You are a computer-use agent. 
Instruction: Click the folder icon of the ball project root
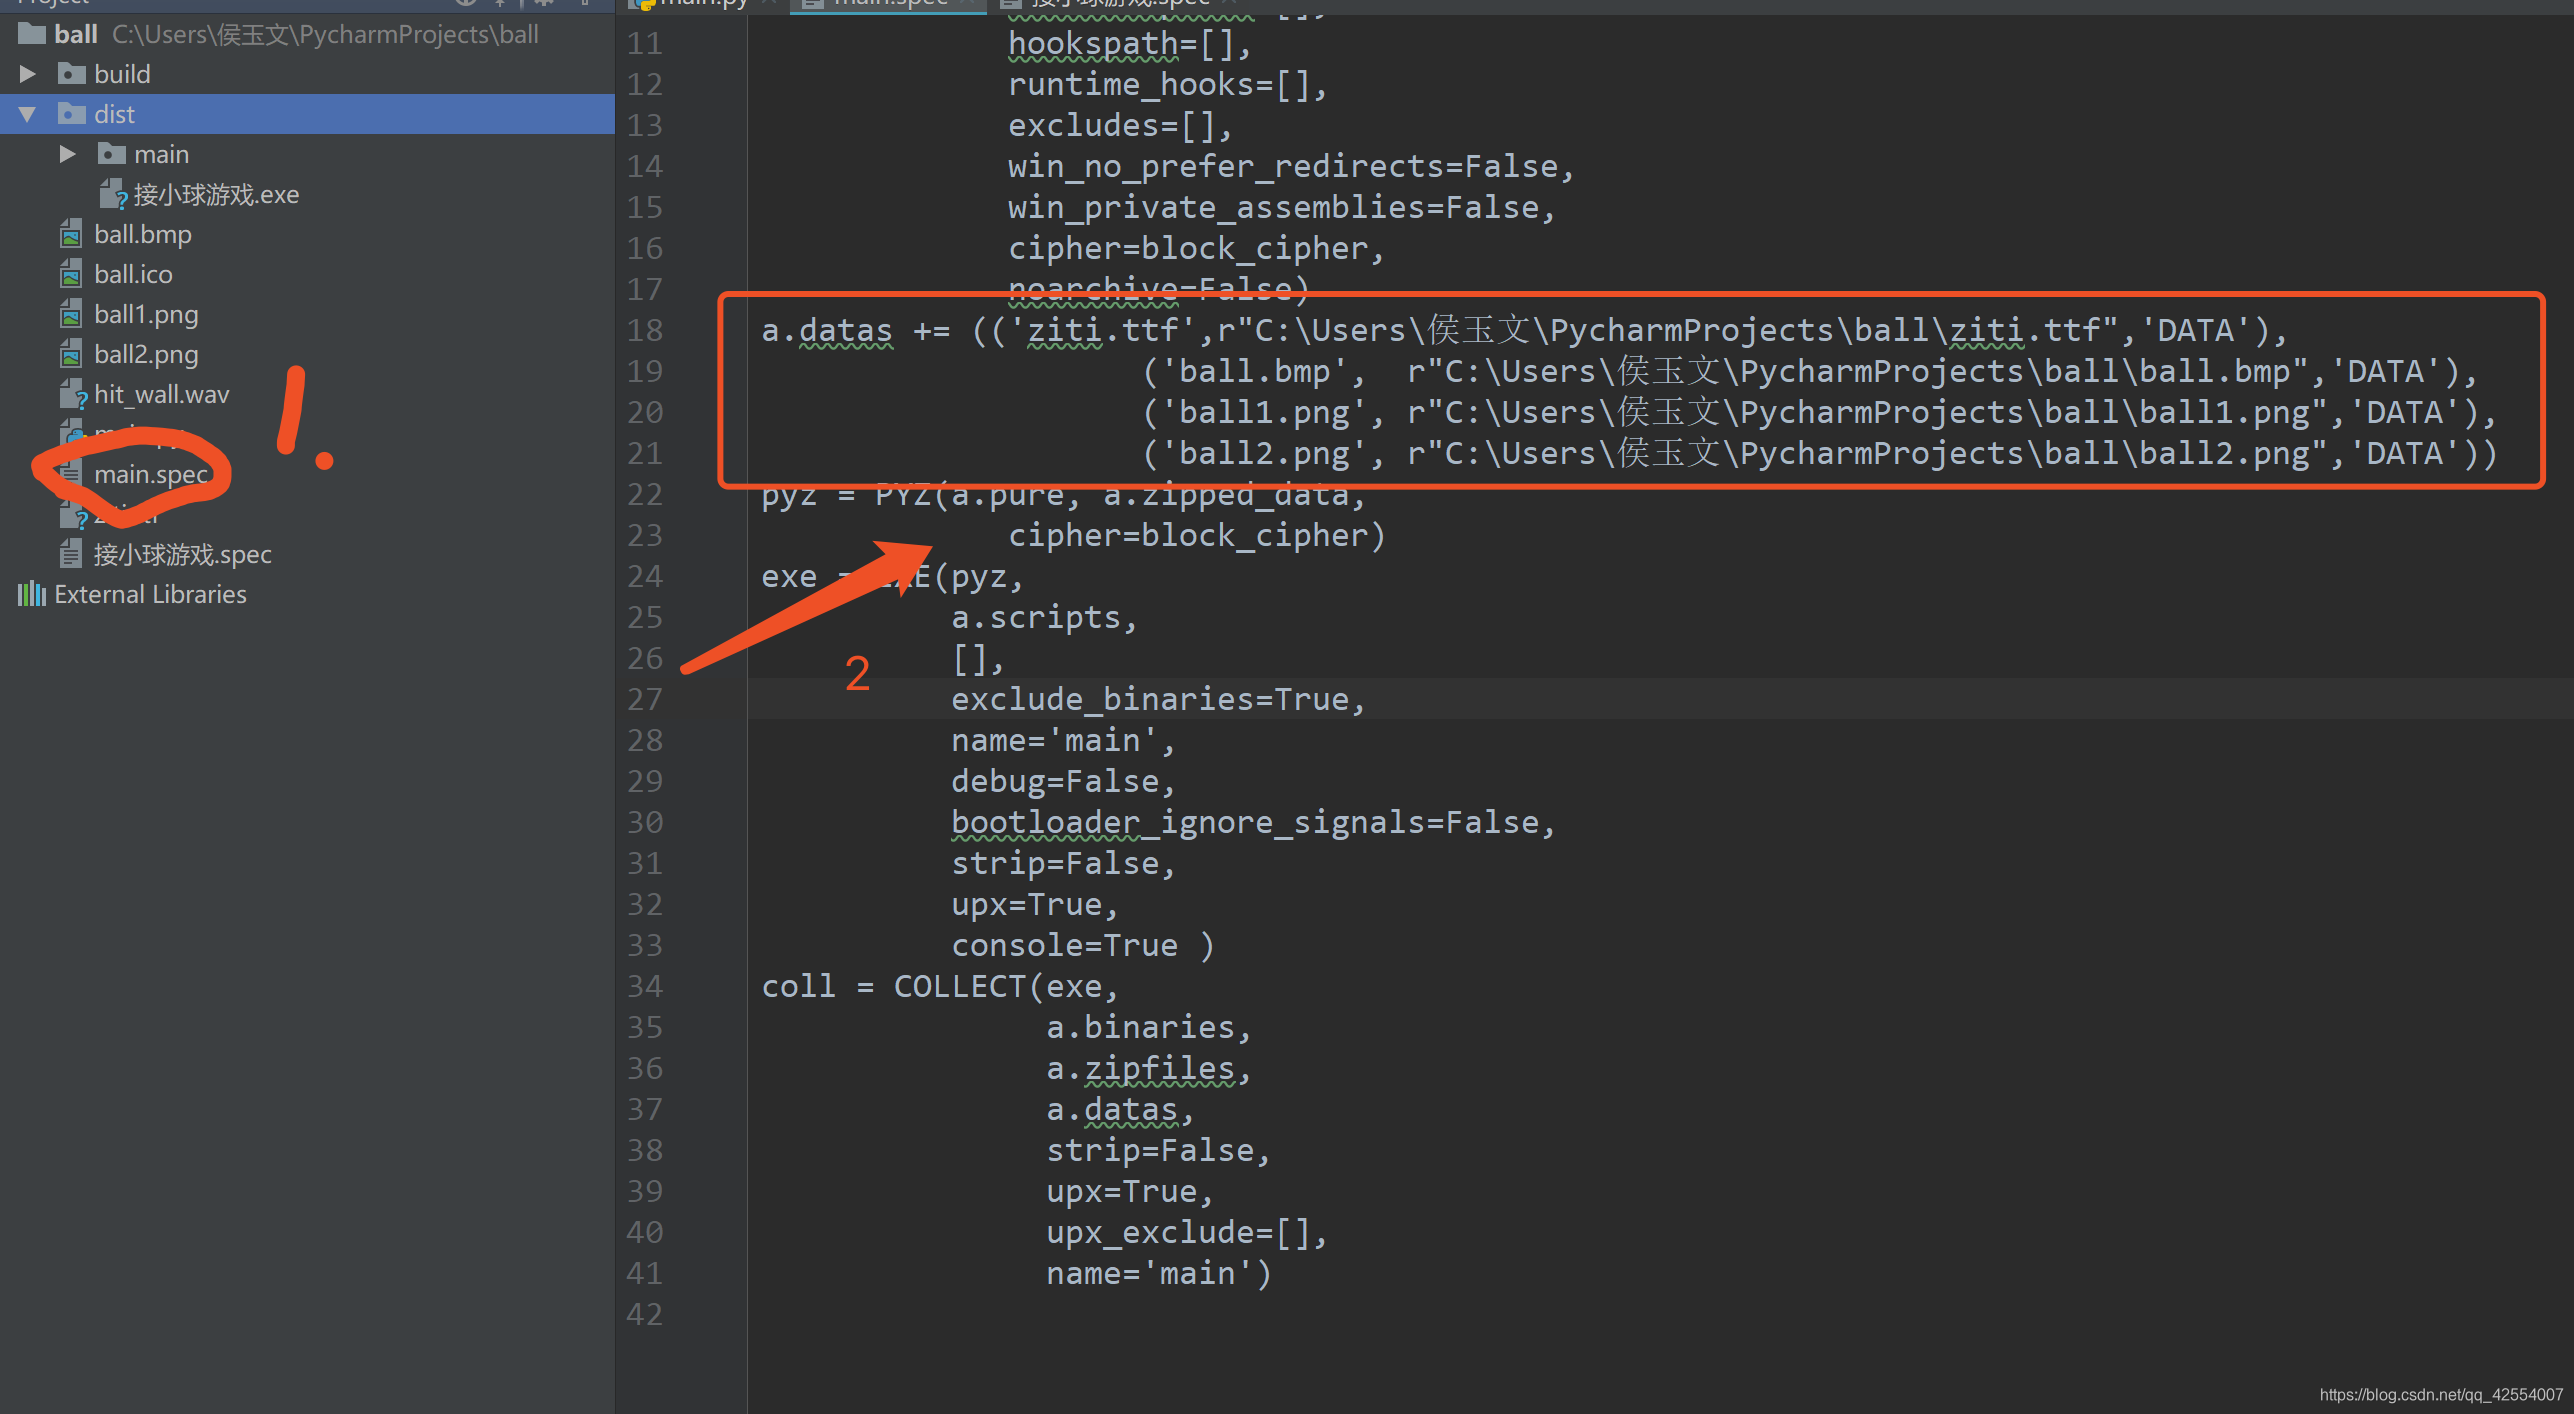coord(30,33)
